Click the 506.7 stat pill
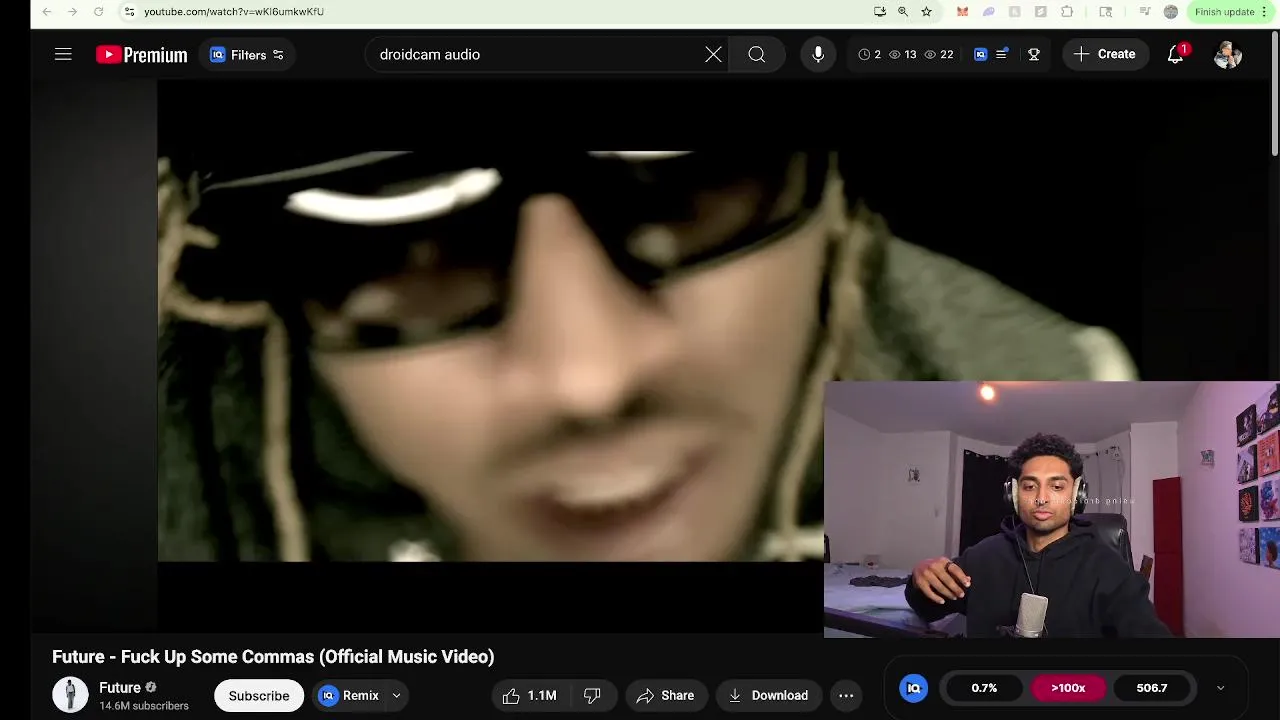 (x=1151, y=688)
